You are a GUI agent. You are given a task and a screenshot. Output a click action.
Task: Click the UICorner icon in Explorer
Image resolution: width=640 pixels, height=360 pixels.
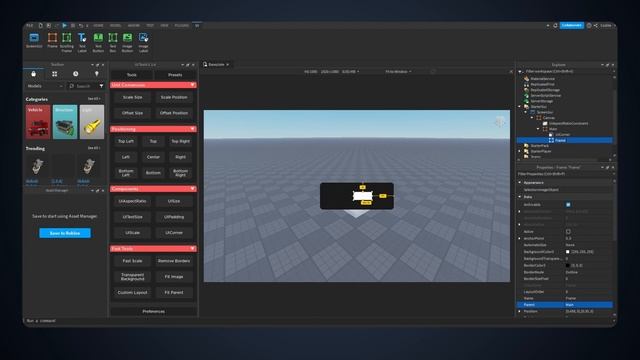pos(551,134)
